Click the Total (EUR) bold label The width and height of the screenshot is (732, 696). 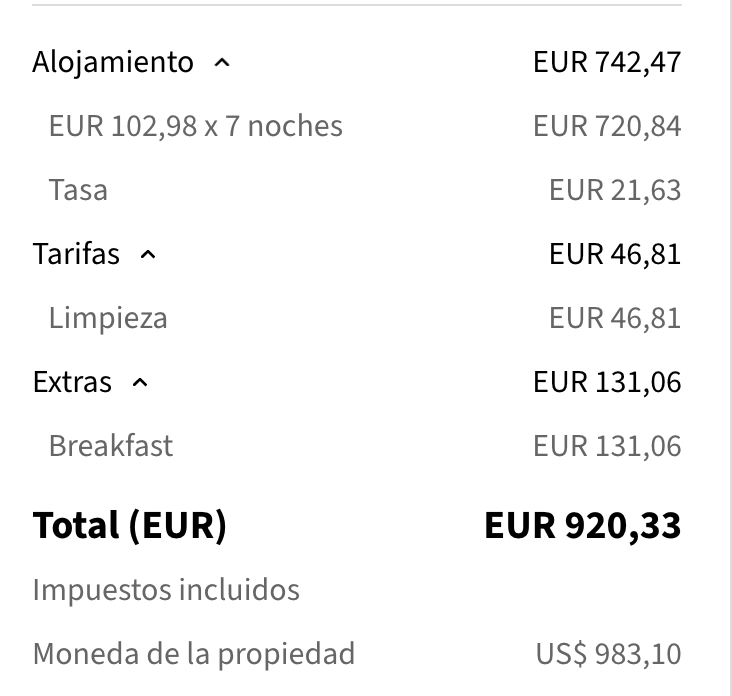(x=130, y=525)
